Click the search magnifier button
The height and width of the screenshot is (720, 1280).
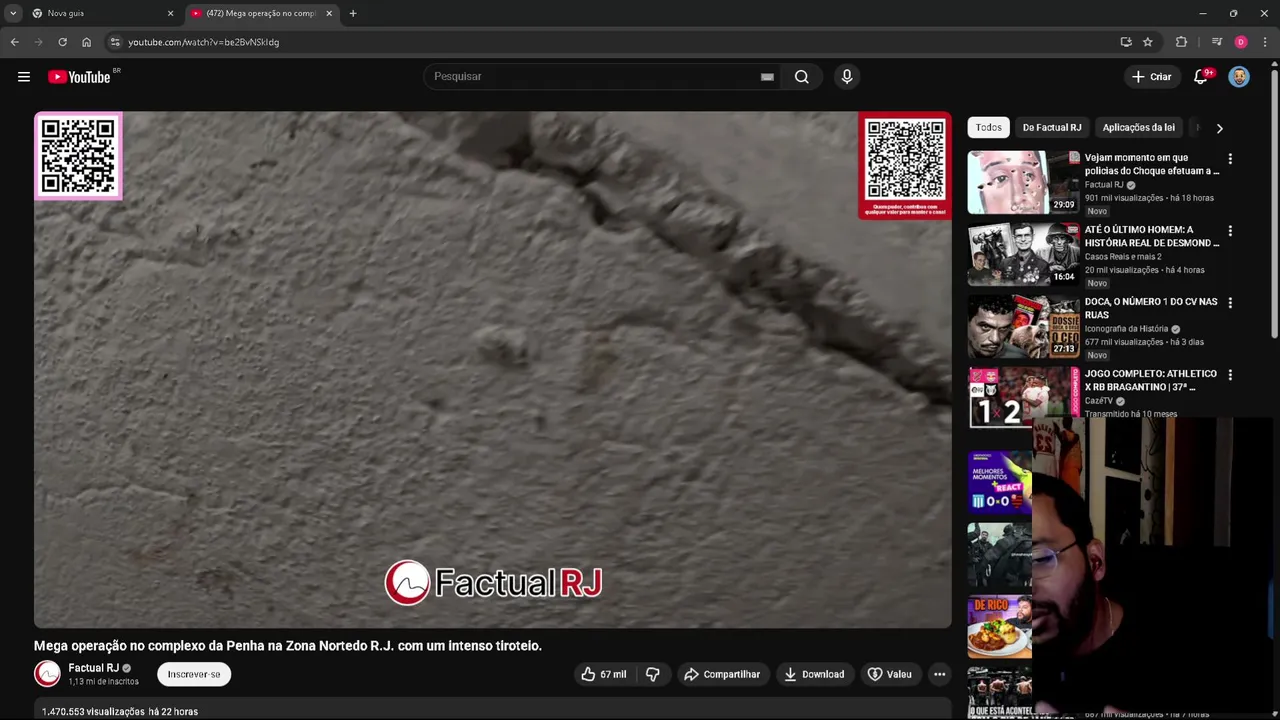(x=801, y=77)
